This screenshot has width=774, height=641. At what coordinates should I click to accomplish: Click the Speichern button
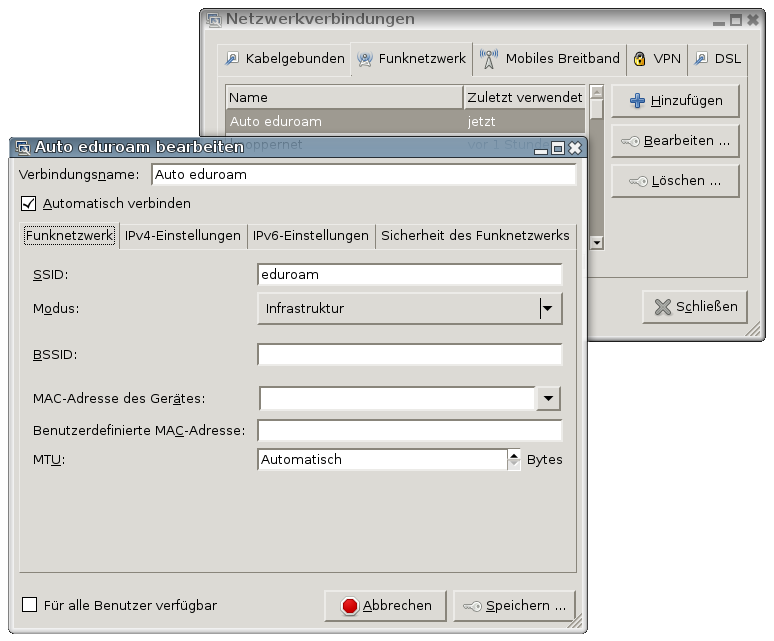[x=514, y=606]
